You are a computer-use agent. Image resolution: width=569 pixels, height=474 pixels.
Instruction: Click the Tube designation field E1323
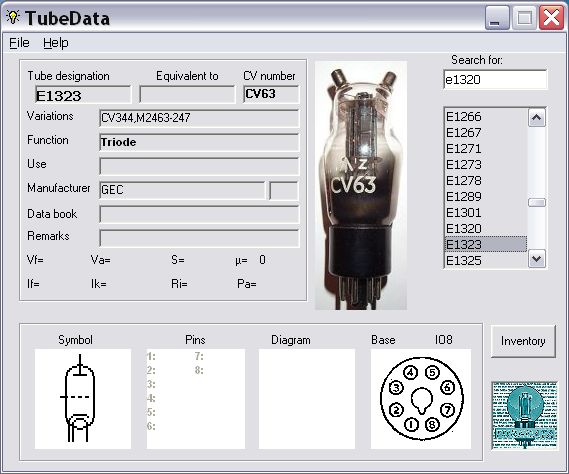(83, 95)
